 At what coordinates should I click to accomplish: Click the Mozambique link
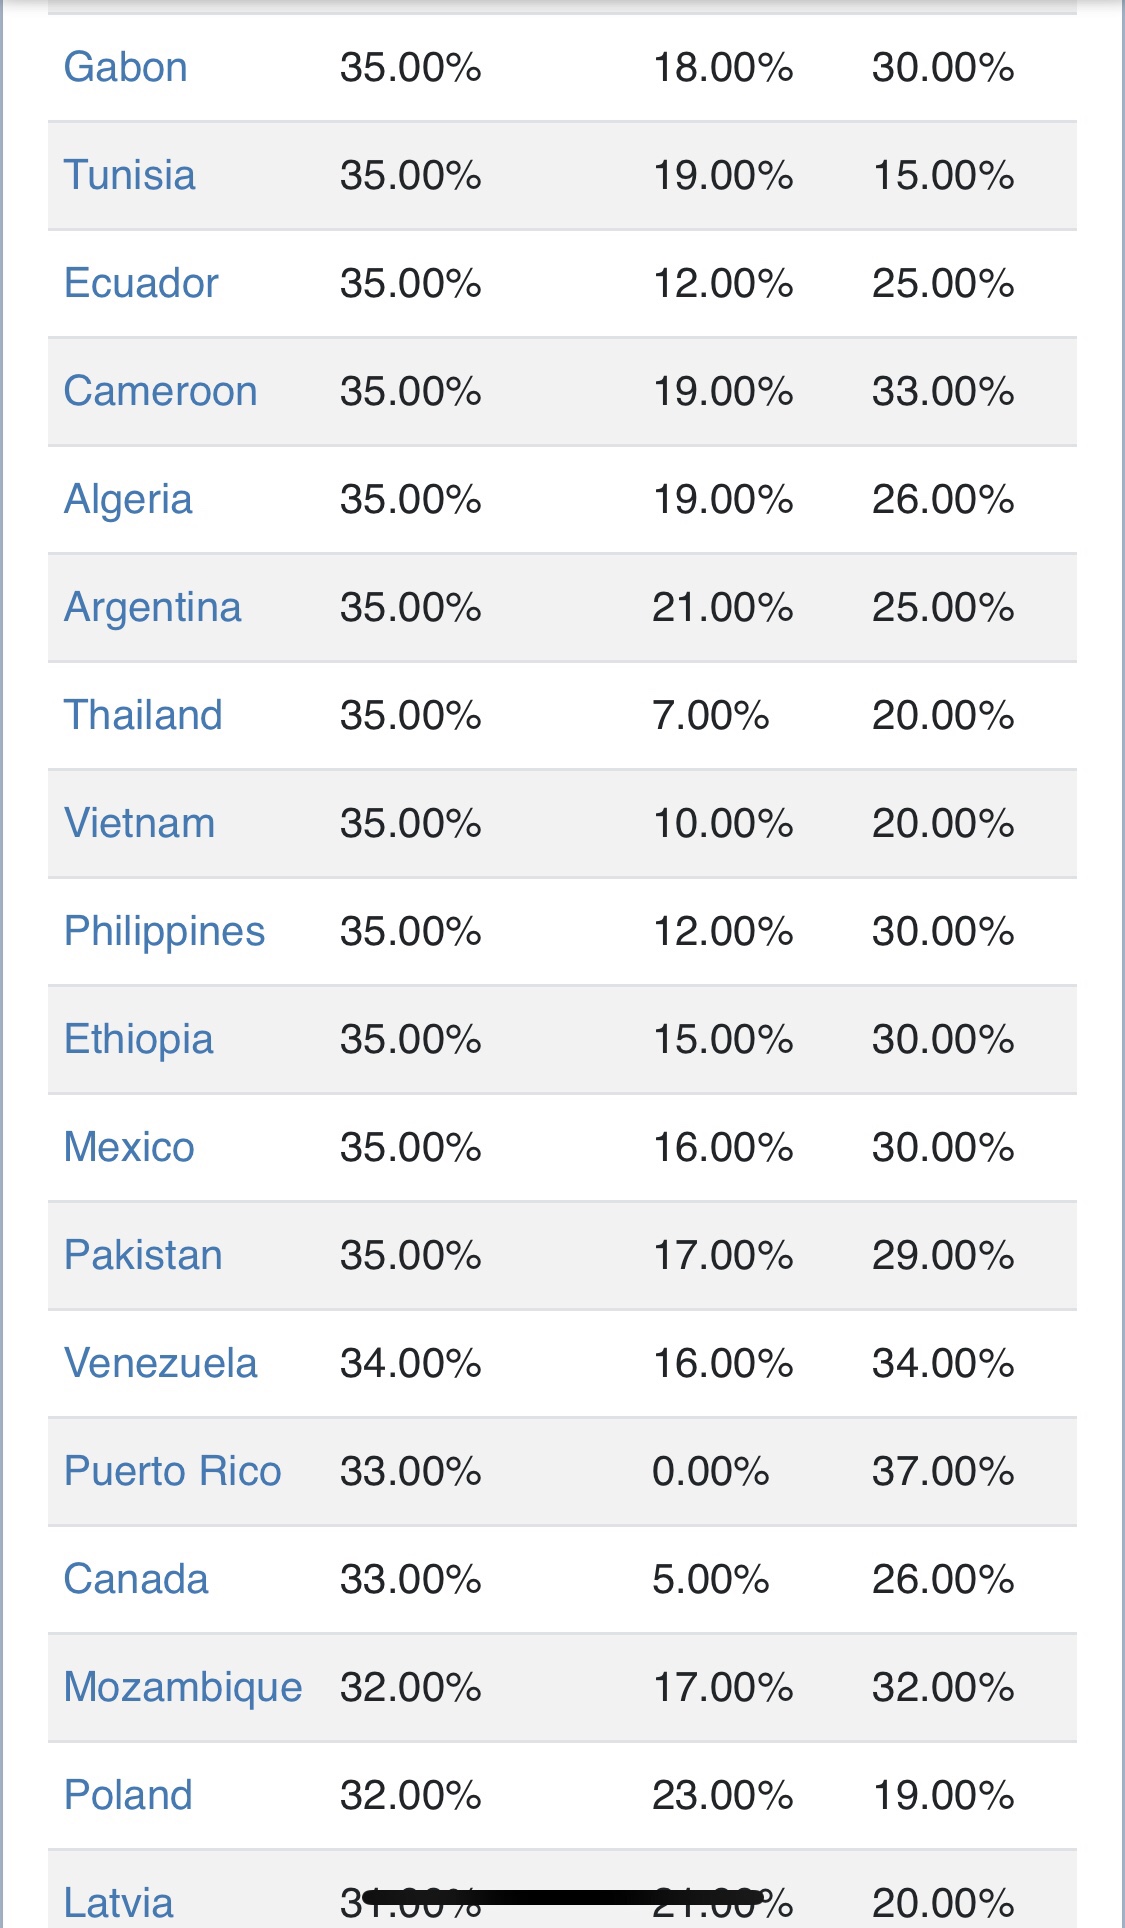183,1687
